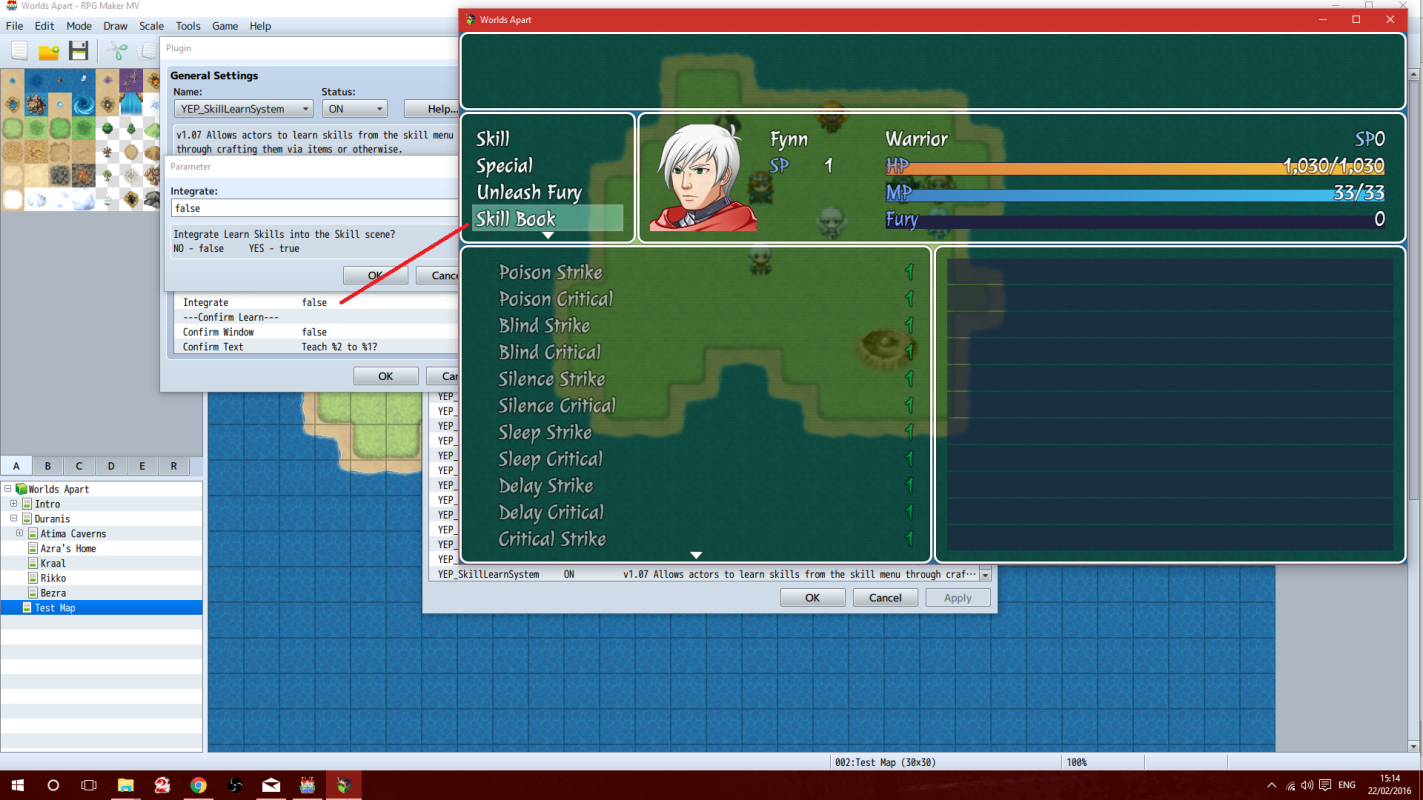Open File Explorer from the taskbar
Image resolution: width=1423 pixels, height=800 pixels.
tap(126, 785)
